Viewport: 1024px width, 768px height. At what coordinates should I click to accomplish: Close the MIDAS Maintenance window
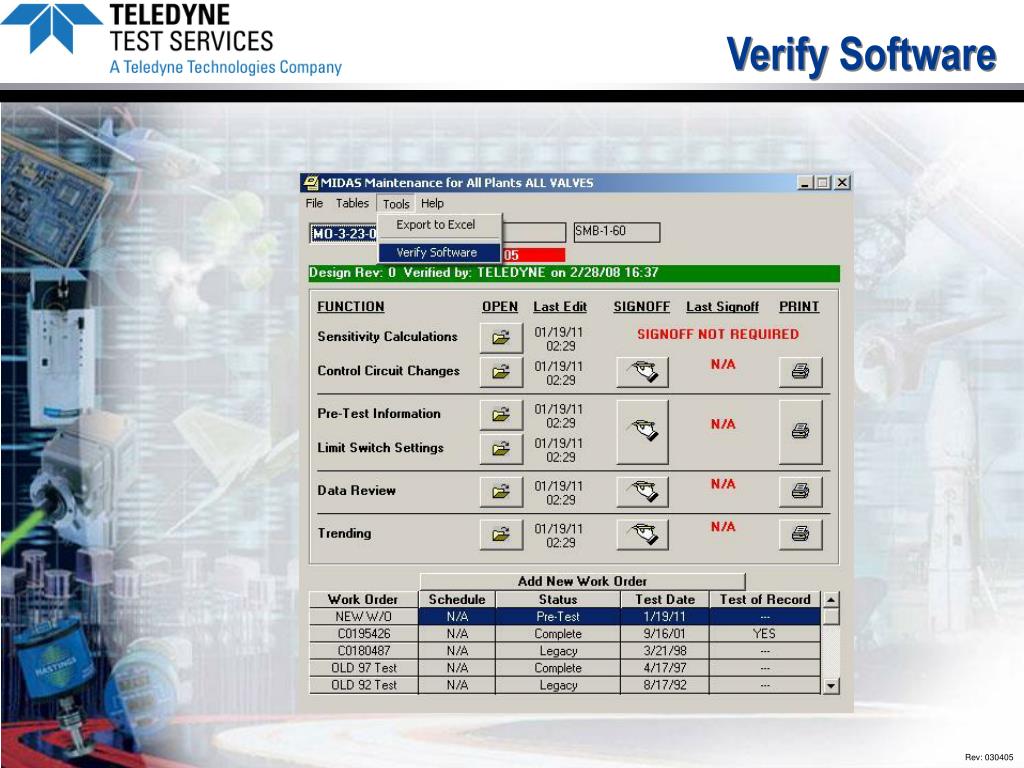tap(842, 183)
